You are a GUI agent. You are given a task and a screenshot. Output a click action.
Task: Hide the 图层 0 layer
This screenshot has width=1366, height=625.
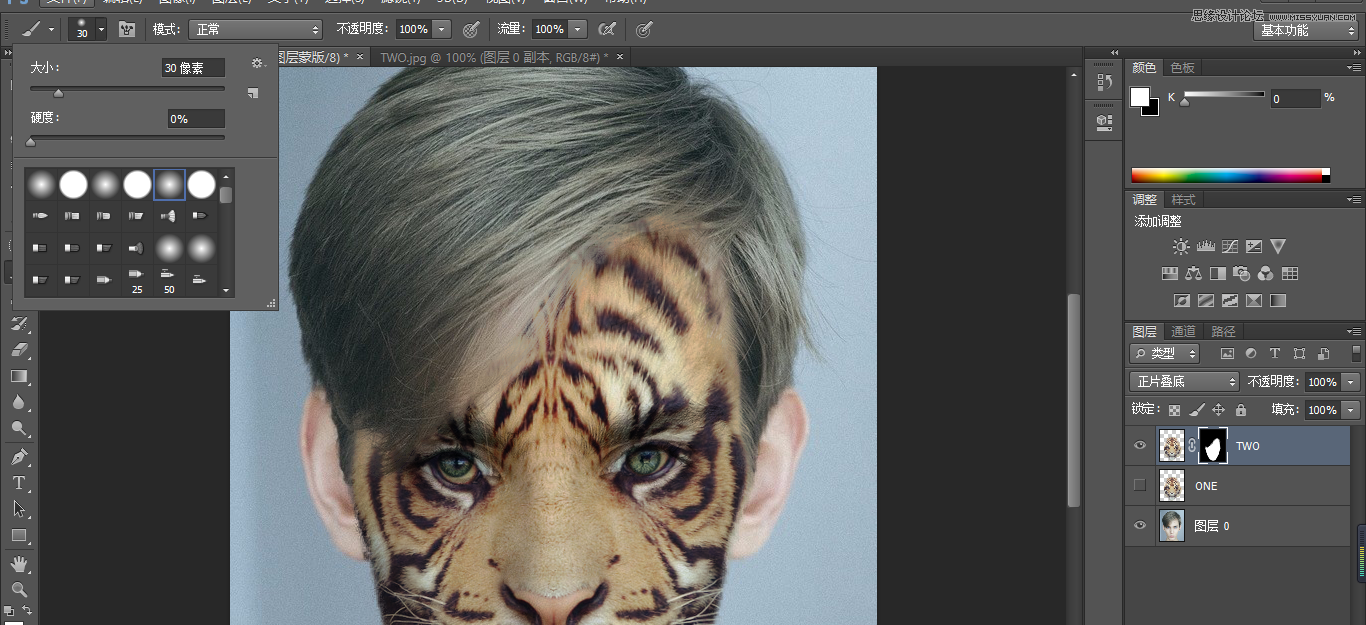click(1139, 526)
